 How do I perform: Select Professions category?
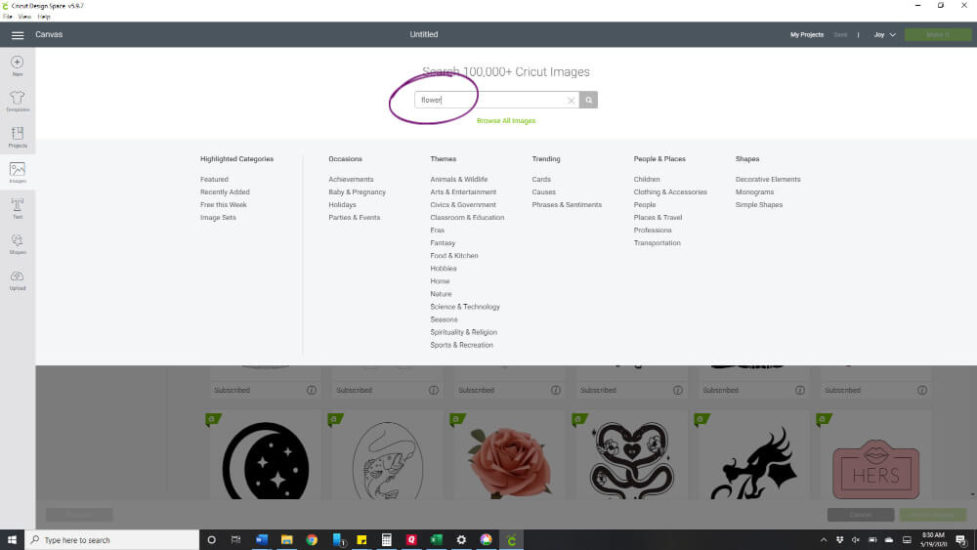click(652, 230)
